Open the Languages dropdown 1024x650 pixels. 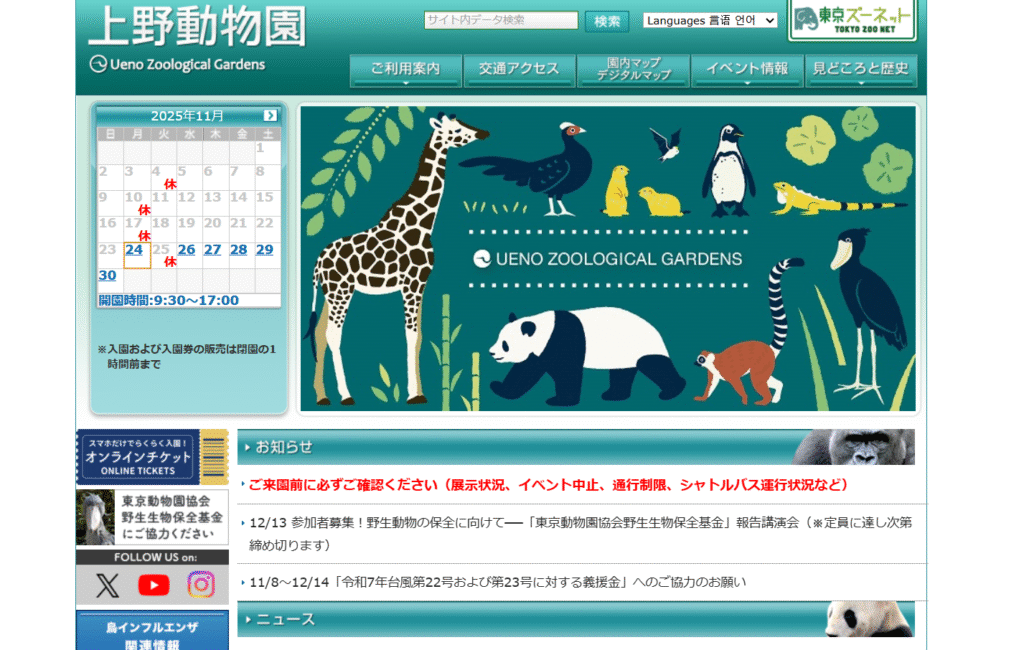[x=710, y=20]
